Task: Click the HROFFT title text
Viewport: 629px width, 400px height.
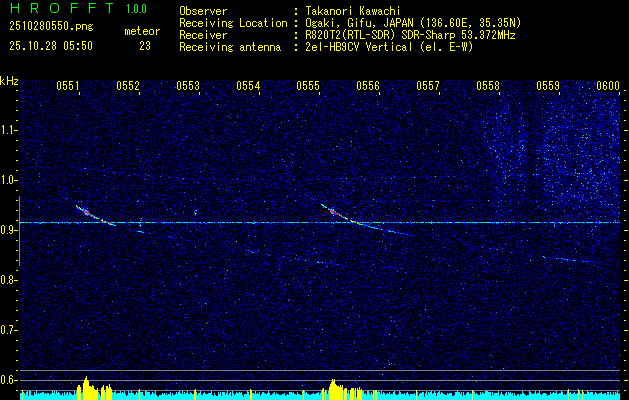Action: click(x=56, y=9)
